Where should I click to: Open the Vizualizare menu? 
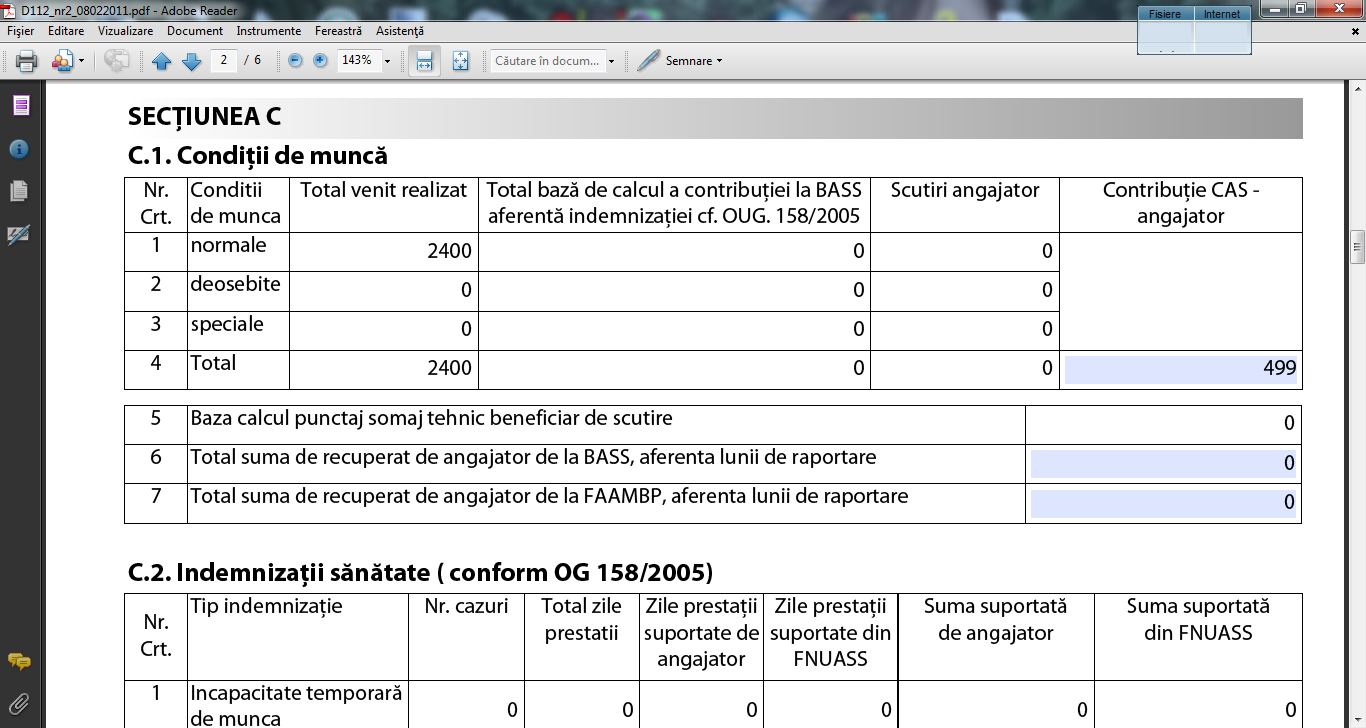(x=125, y=31)
